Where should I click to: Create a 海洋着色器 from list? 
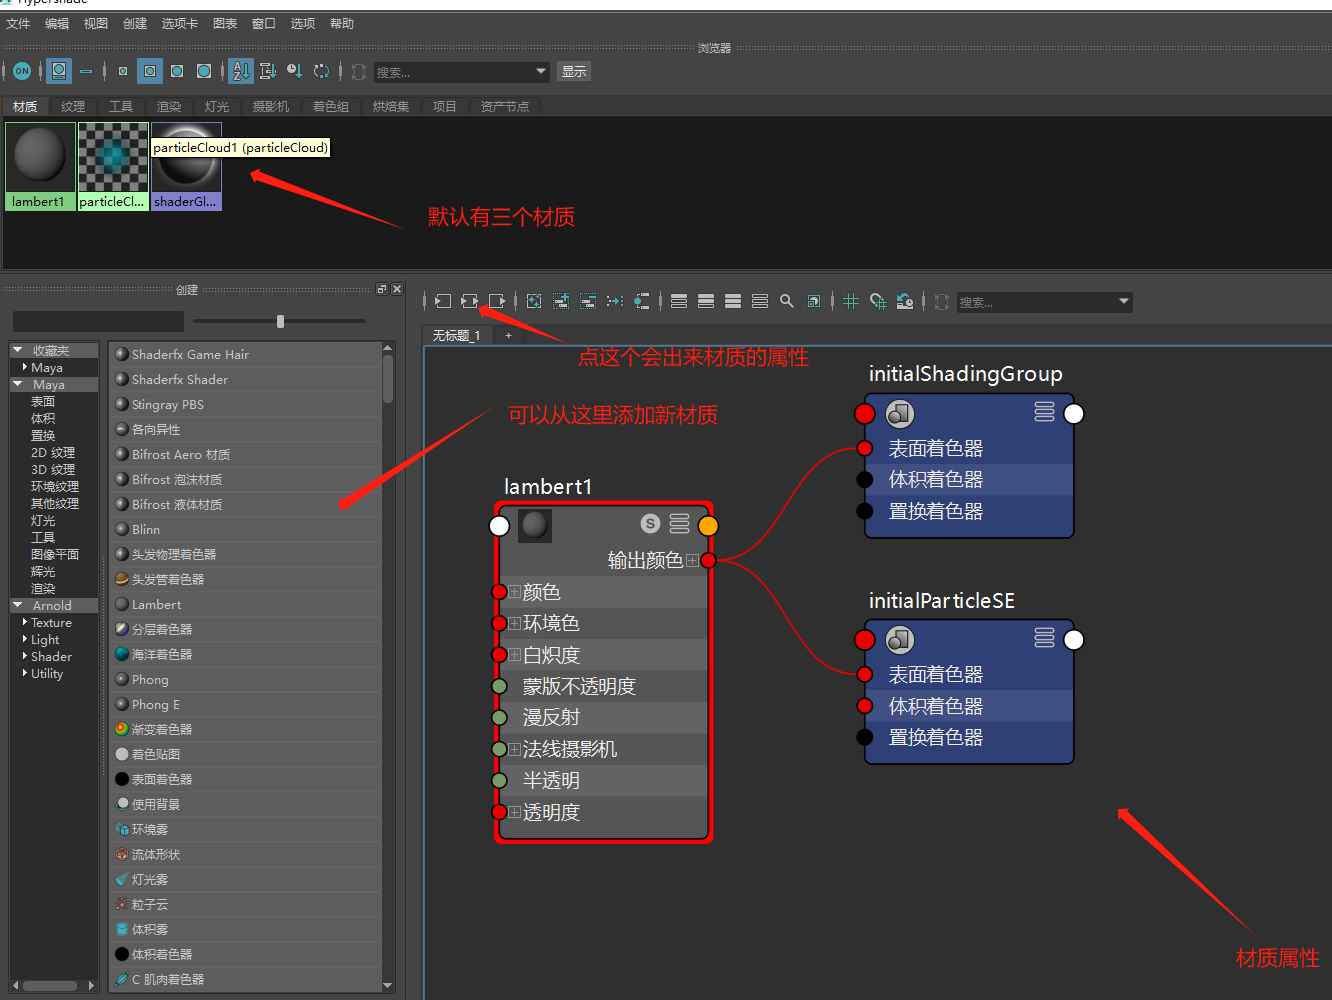click(246, 654)
